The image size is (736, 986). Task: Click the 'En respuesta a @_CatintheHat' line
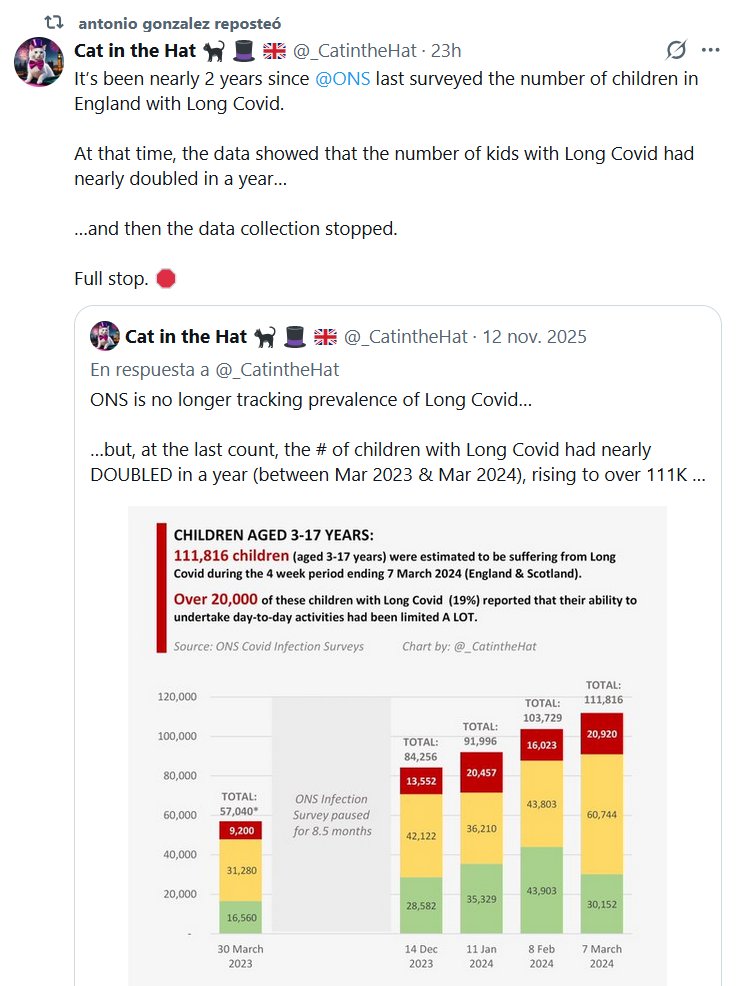[214, 369]
